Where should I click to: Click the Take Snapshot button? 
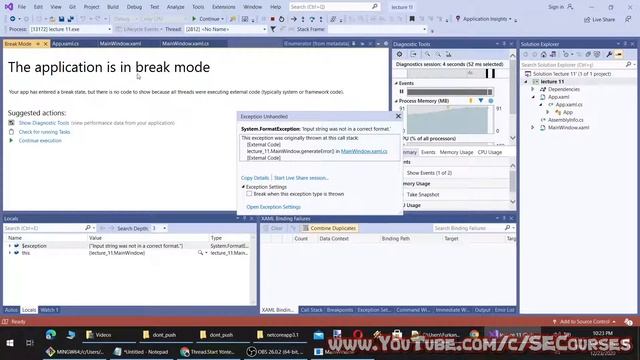click(x=423, y=195)
